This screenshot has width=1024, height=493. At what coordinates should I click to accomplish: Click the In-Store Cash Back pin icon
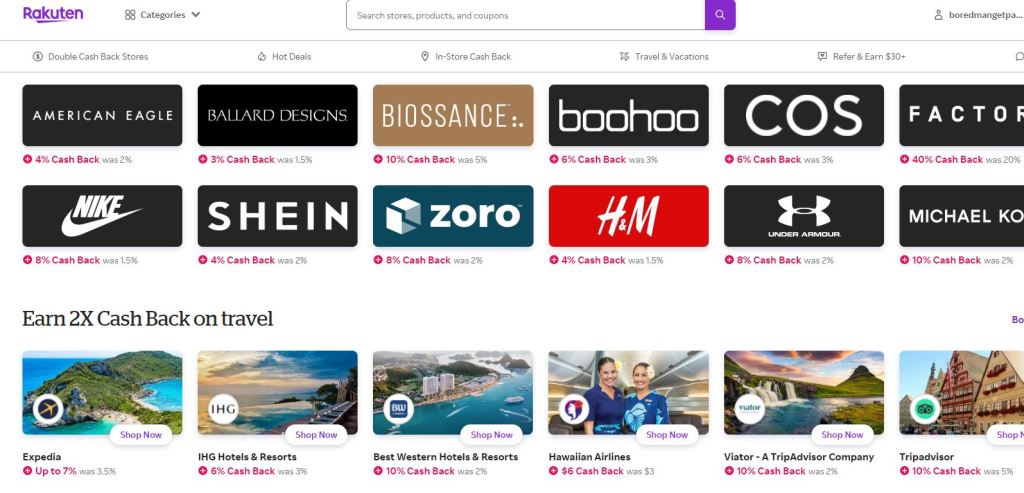(425, 57)
